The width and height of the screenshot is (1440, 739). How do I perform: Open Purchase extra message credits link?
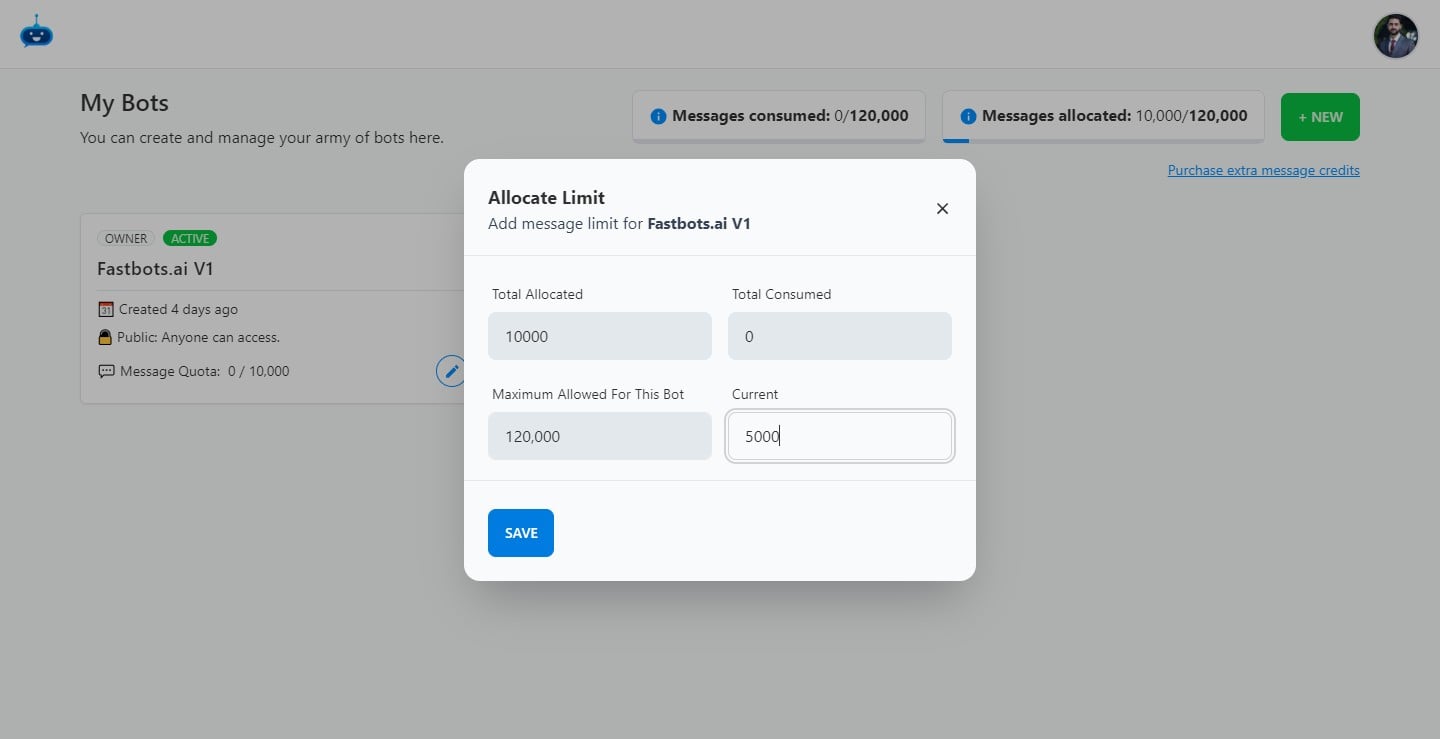coord(1264,170)
